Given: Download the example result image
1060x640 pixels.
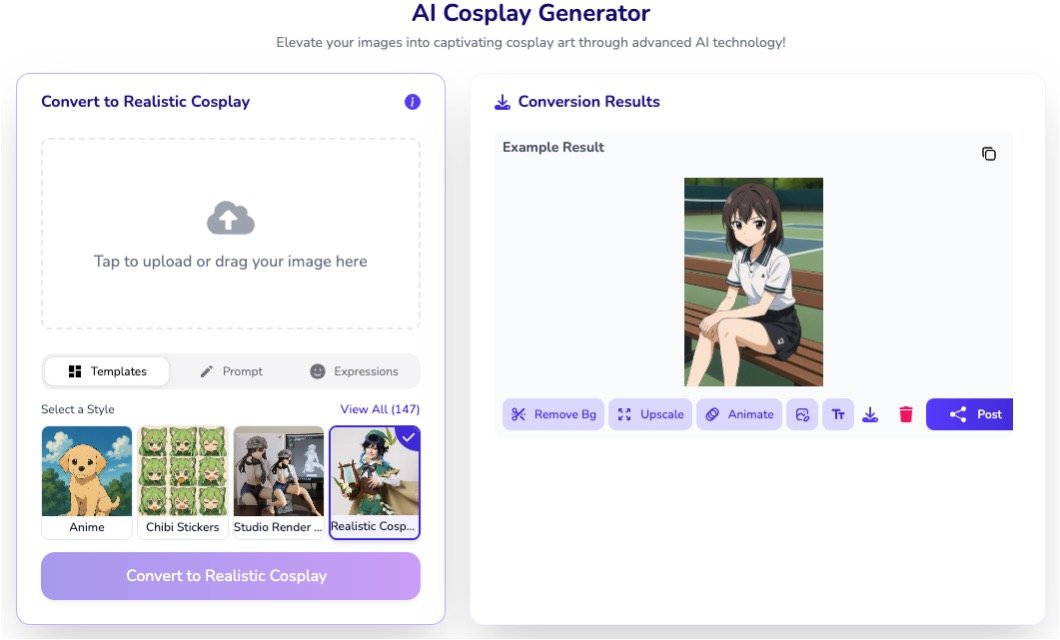Looking at the screenshot, I should [x=870, y=414].
